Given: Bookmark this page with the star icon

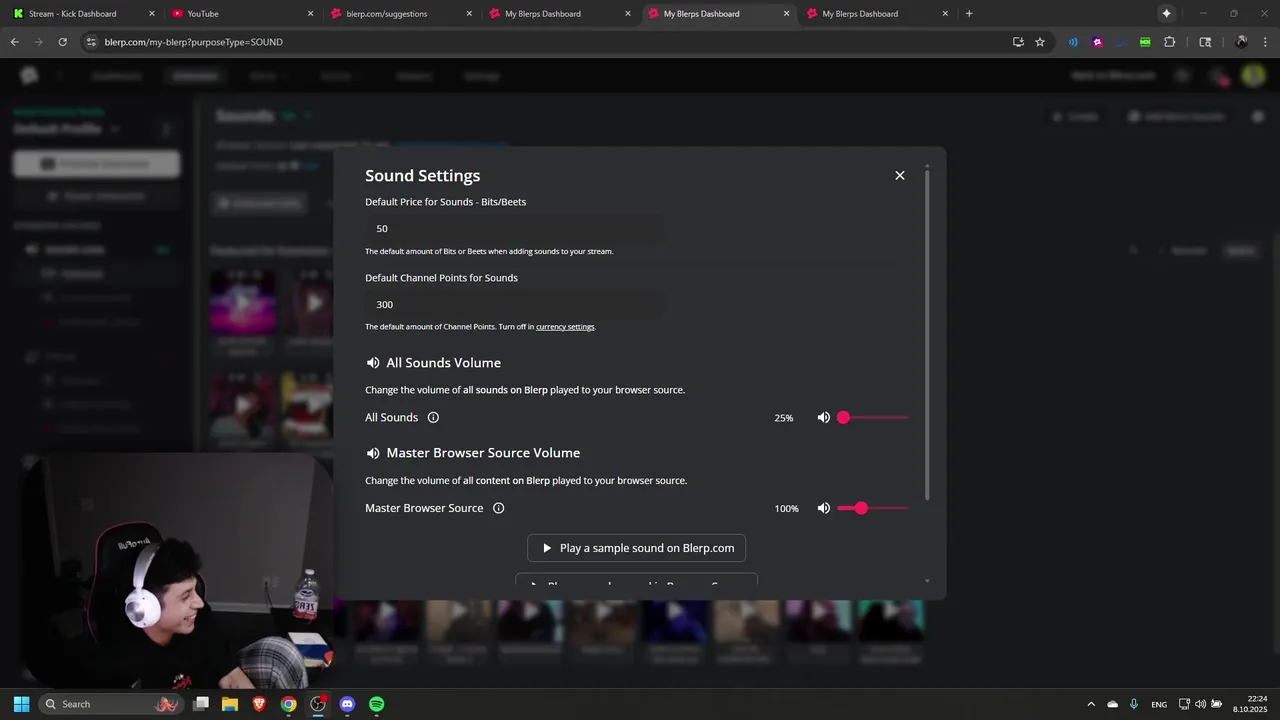Looking at the screenshot, I should pos(1040,42).
